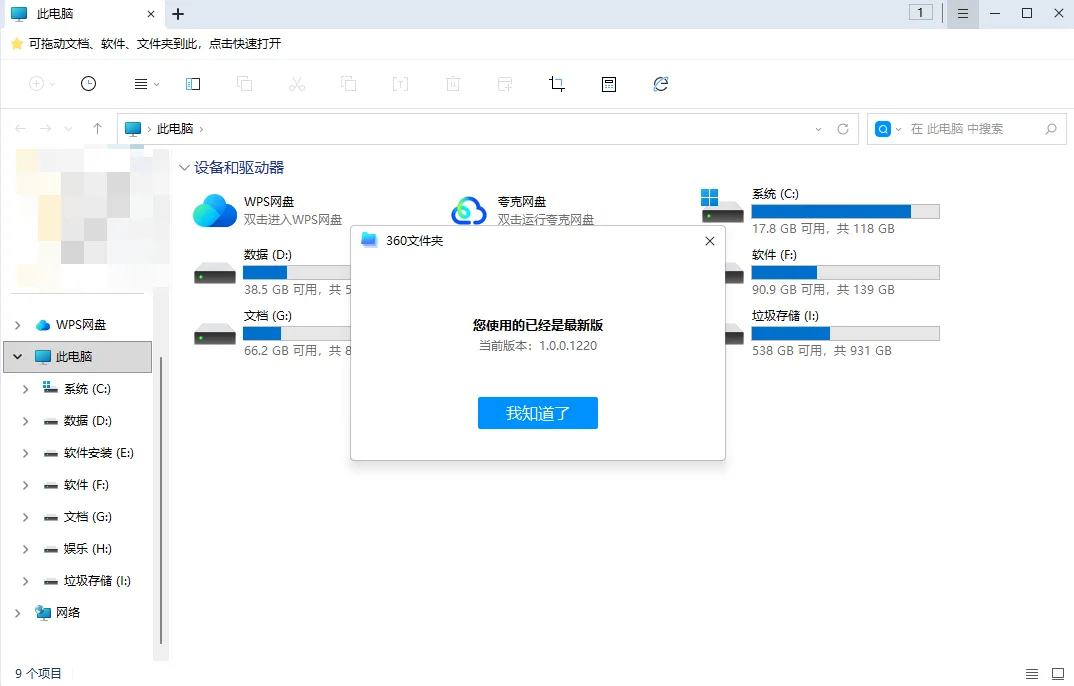The height and width of the screenshot is (686, 1074).
Task: Close the 此电脑 tab
Action: coord(151,14)
